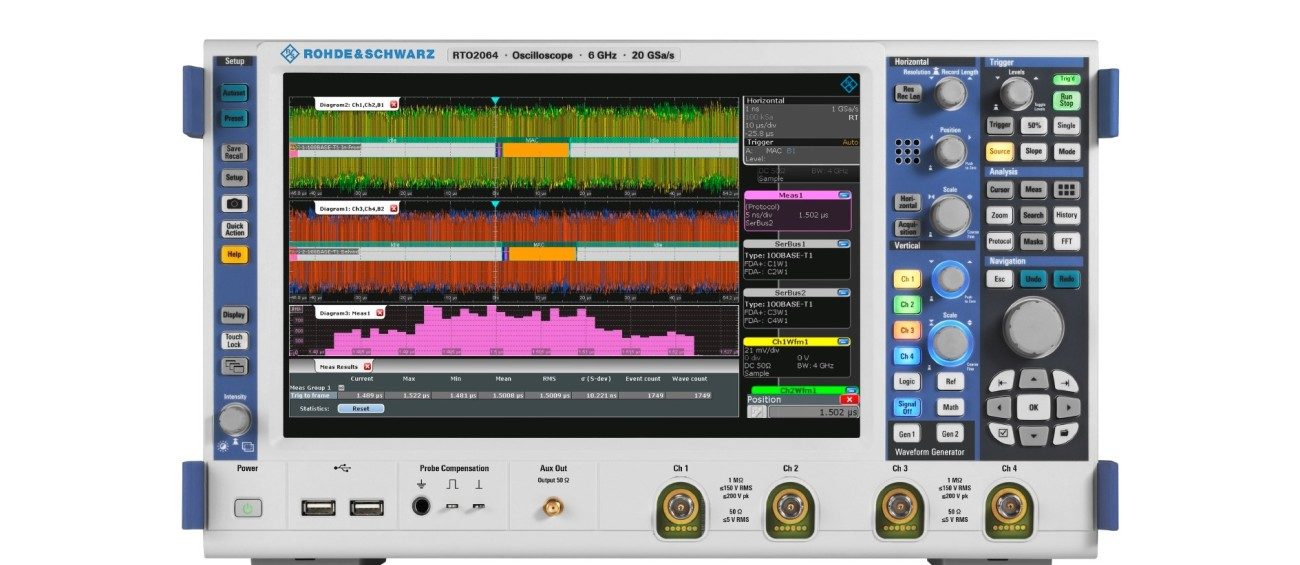Click the Esc navigation key
Image resolution: width=1300 pixels, height=565 pixels.
(1000, 279)
